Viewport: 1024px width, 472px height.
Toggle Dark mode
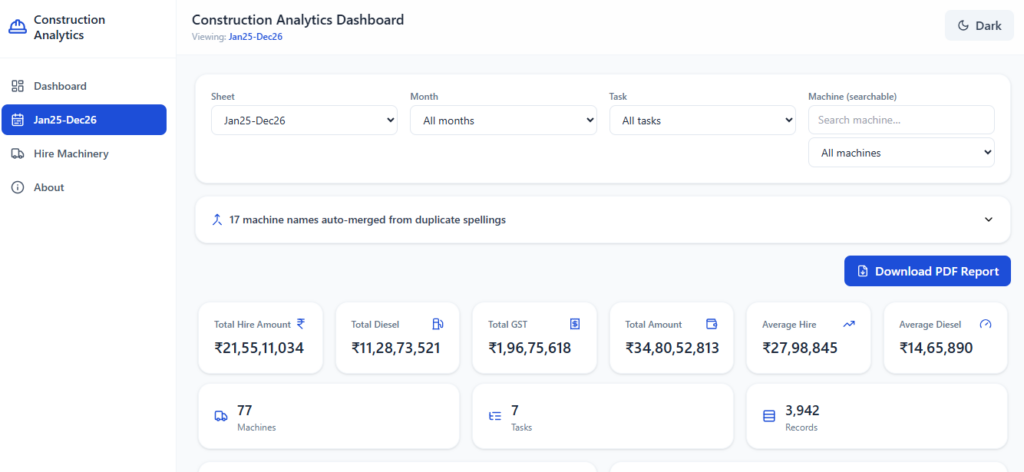pyautogui.click(x=979, y=26)
